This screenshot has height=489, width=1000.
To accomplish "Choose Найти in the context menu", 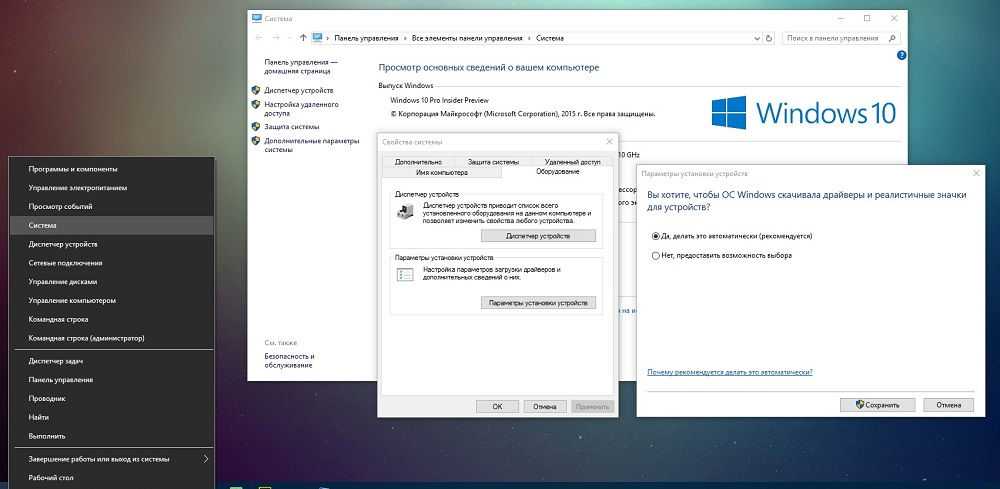I will point(112,418).
